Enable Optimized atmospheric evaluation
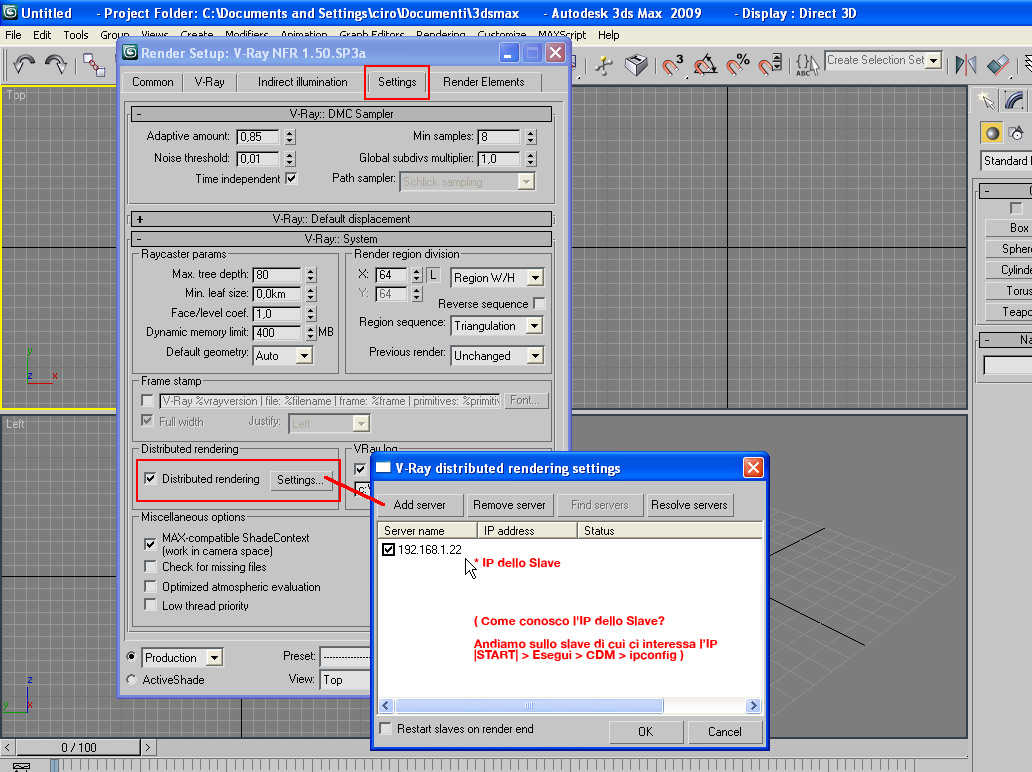This screenshot has height=772, width=1032. coord(150,586)
